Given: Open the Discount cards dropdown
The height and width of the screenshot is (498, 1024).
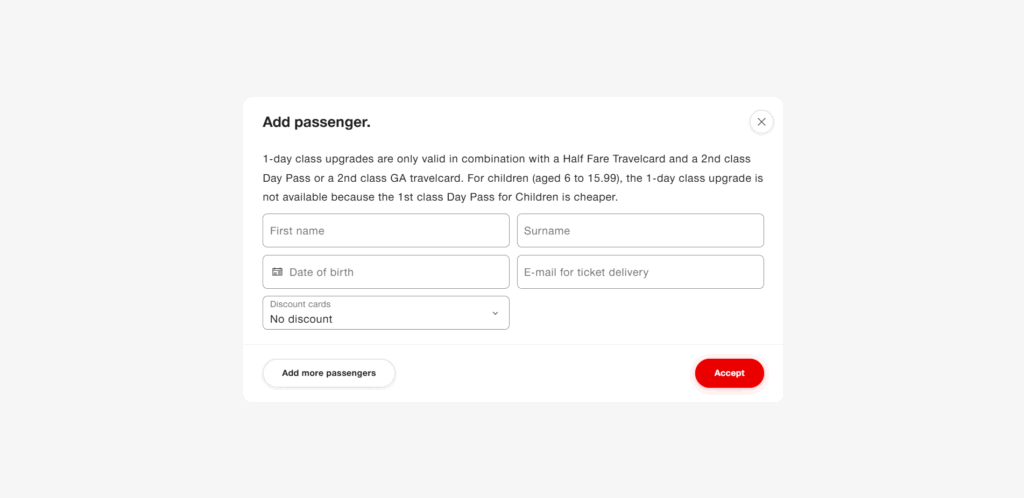Looking at the screenshot, I should point(385,313).
